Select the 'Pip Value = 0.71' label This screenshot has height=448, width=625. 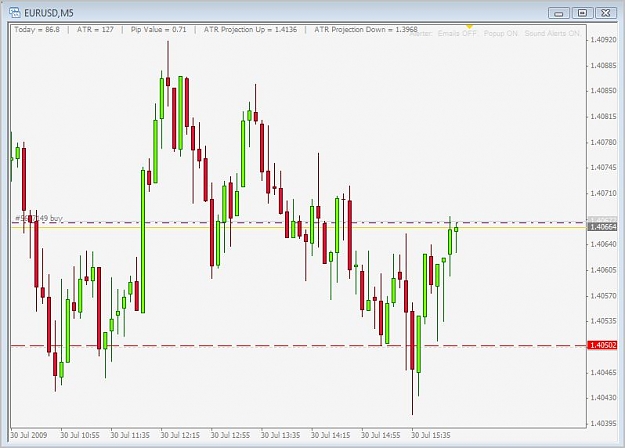click(159, 29)
